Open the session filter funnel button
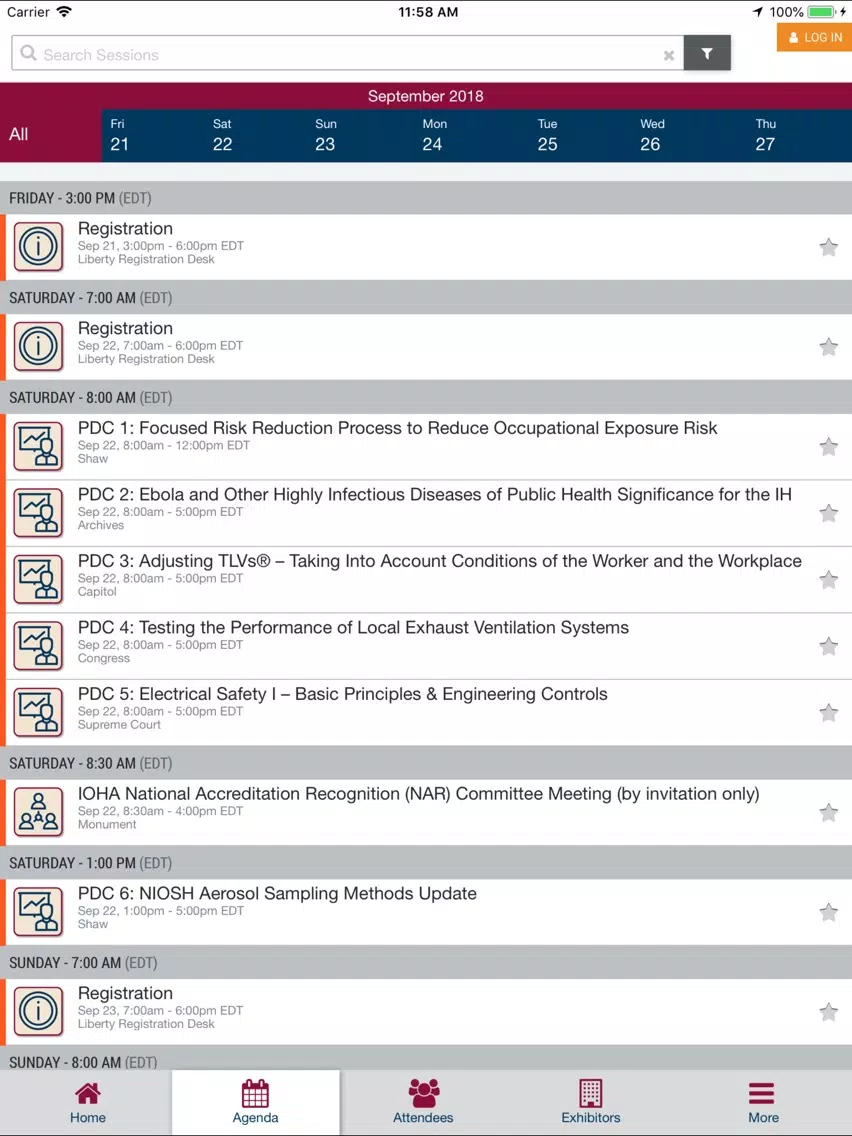 point(706,53)
